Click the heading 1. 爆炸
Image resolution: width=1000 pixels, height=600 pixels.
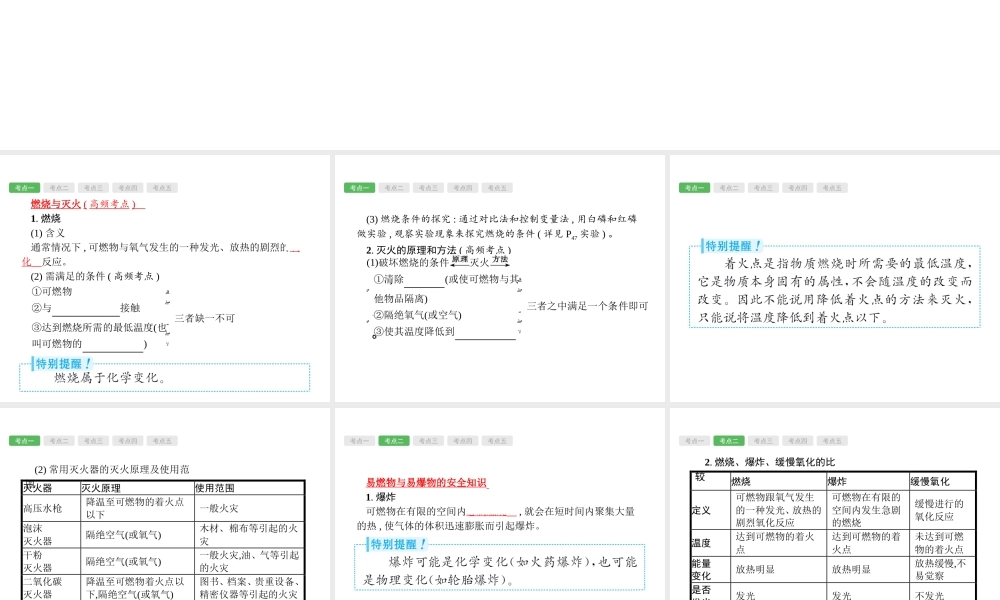pyautogui.click(x=381, y=497)
